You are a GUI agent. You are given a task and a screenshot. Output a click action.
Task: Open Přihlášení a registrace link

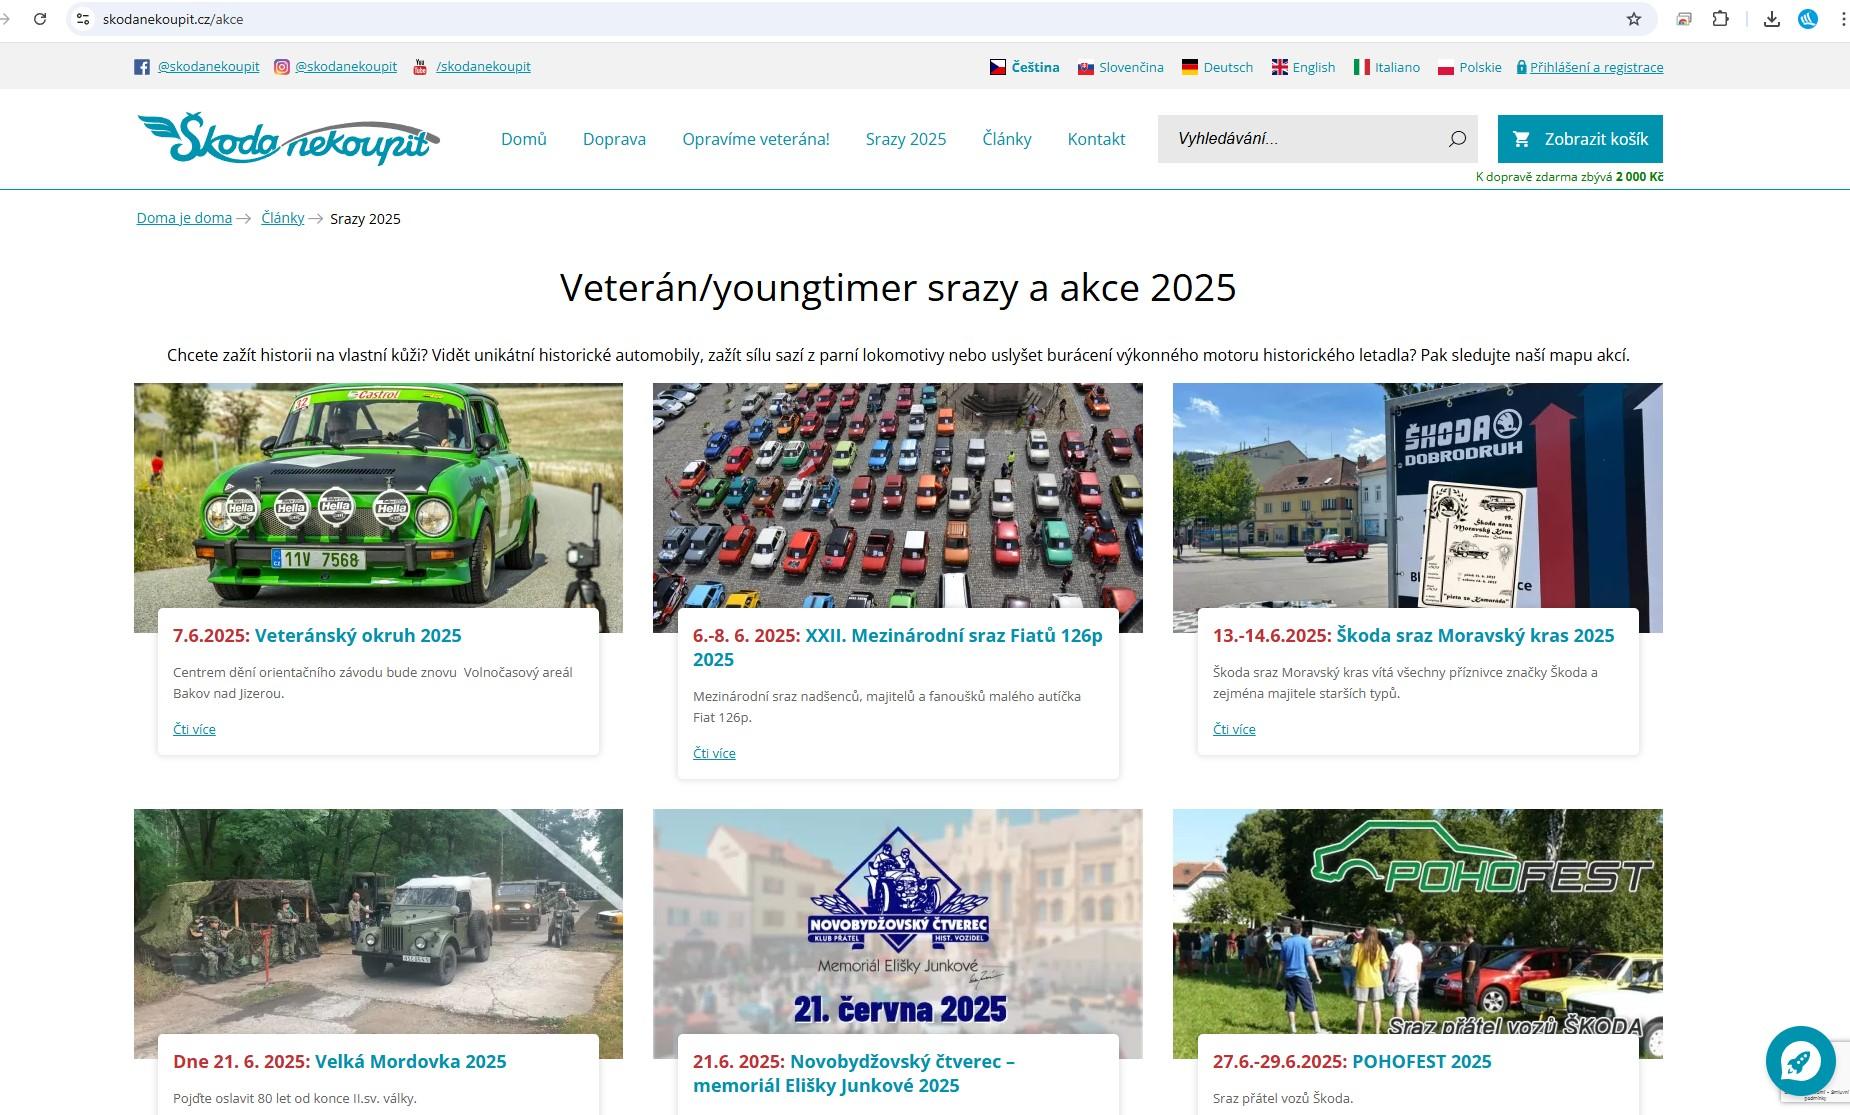[x=1596, y=67]
